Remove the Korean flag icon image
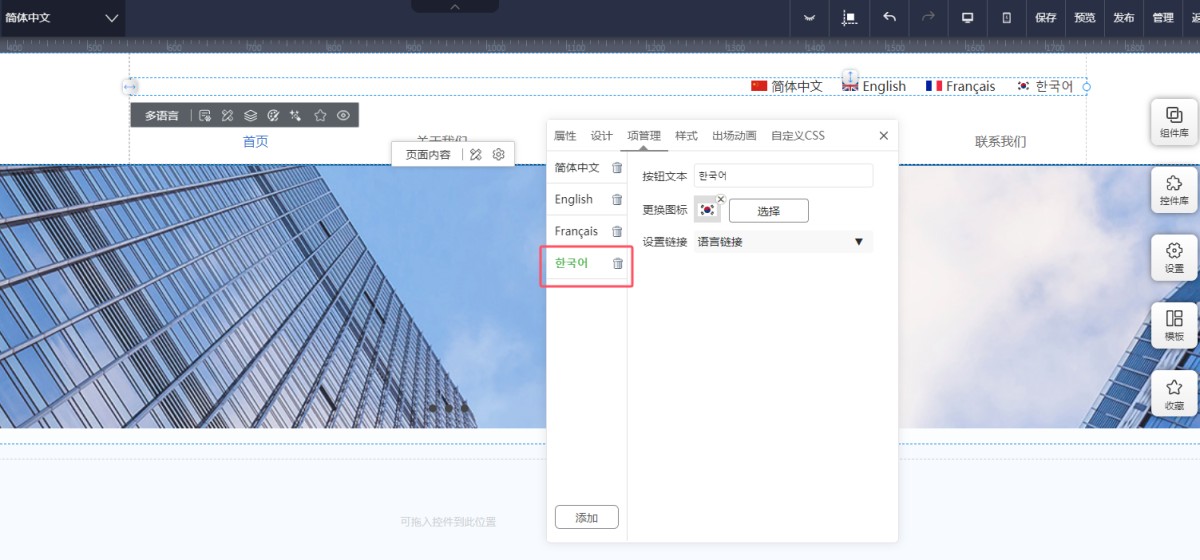Image resolution: width=1200 pixels, height=560 pixels. coord(721,198)
